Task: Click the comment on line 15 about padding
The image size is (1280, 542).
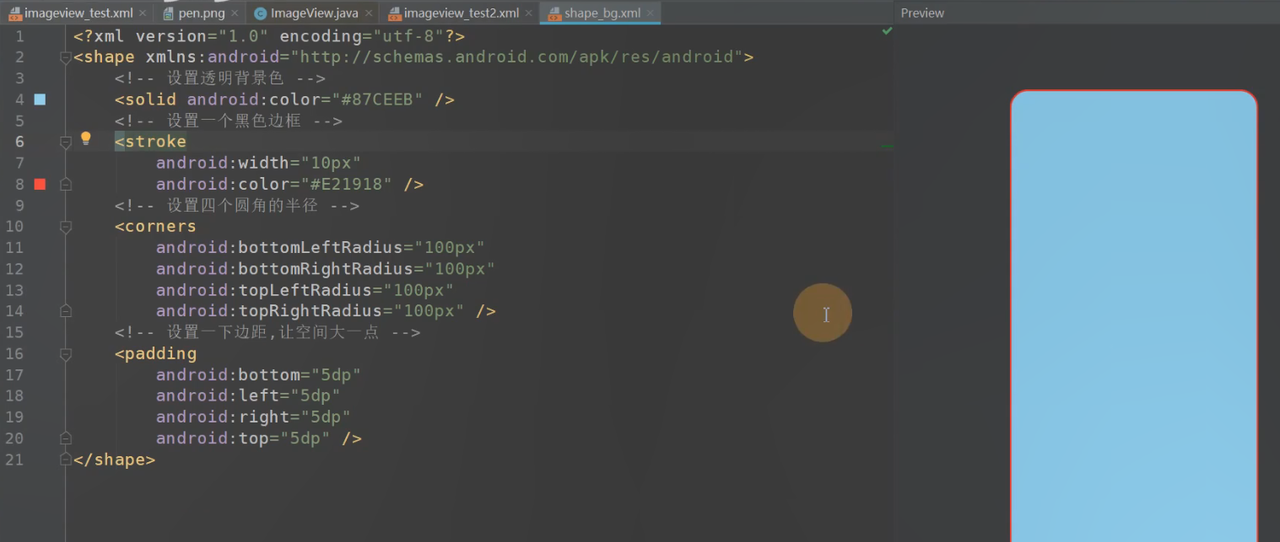Action: (267, 333)
